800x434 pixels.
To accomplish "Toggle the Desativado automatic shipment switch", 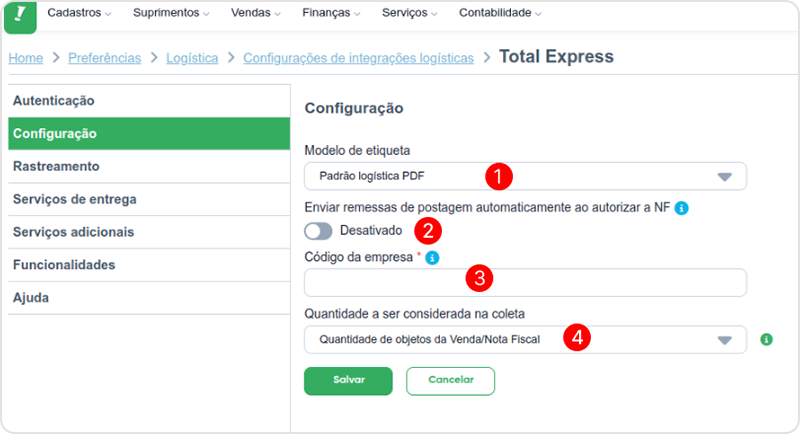I will (x=319, y=231).
